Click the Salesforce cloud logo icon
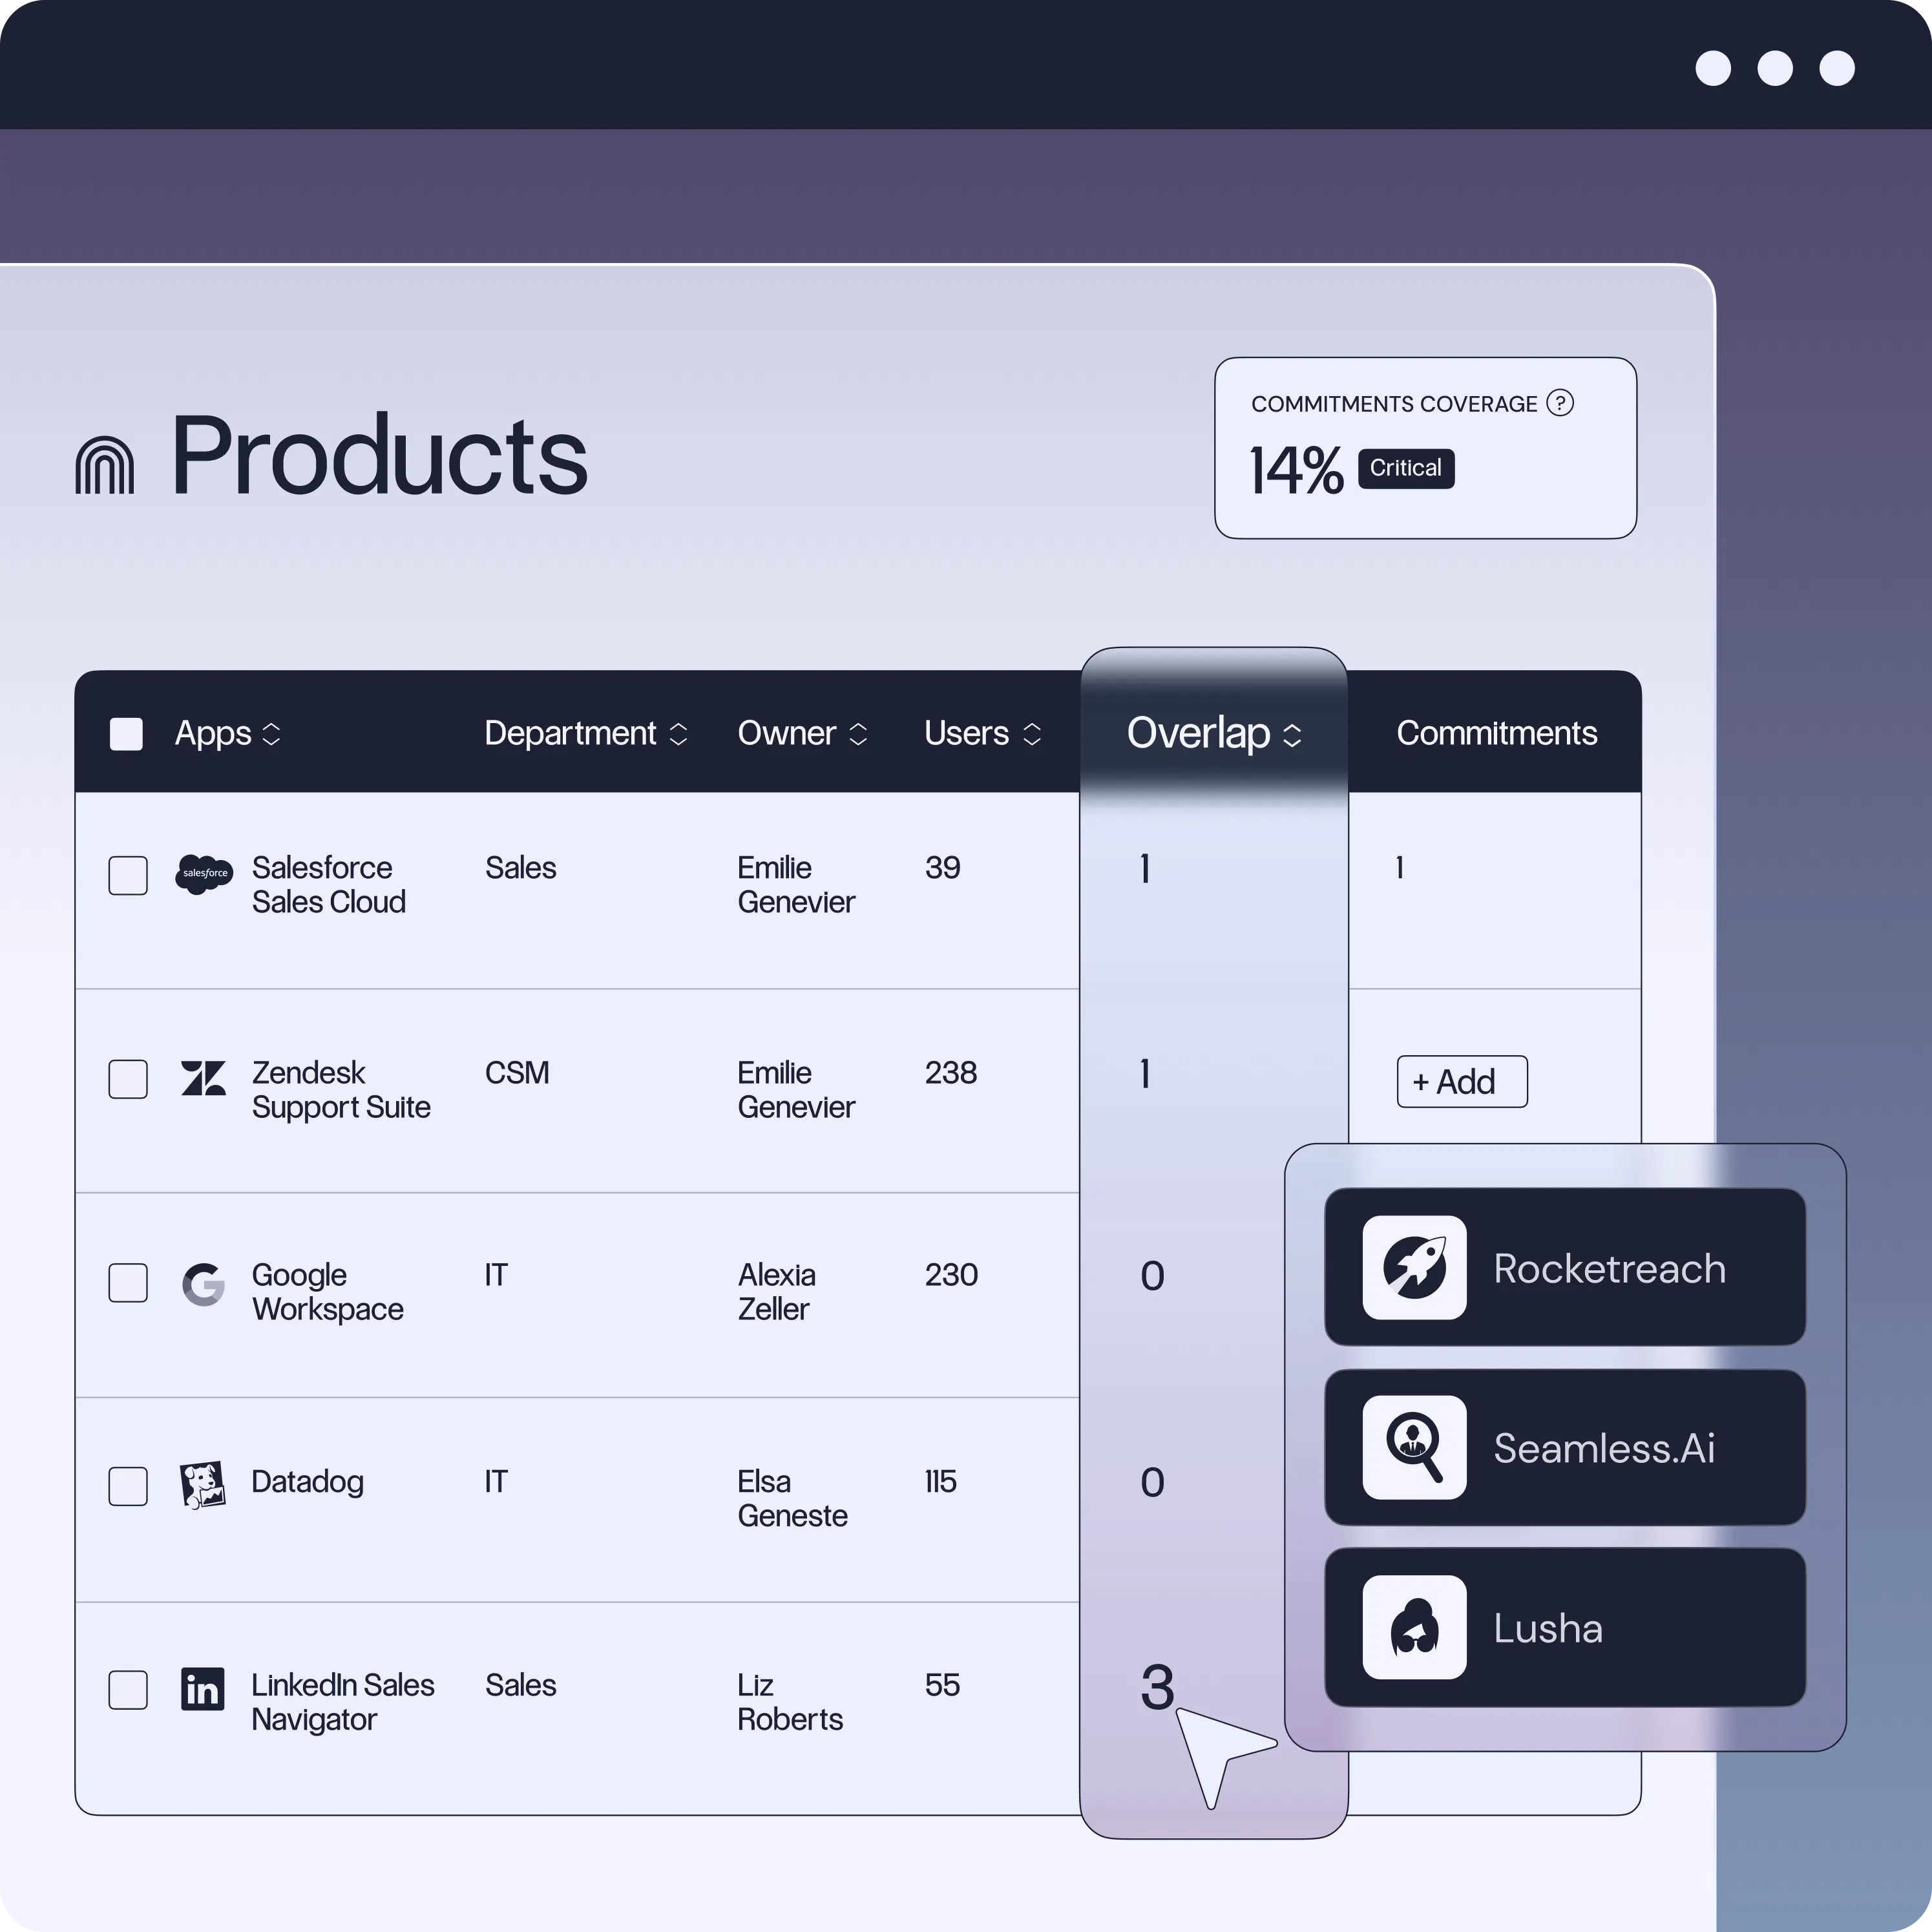The image size is (1932, 1932). click(x=204, y=874)
